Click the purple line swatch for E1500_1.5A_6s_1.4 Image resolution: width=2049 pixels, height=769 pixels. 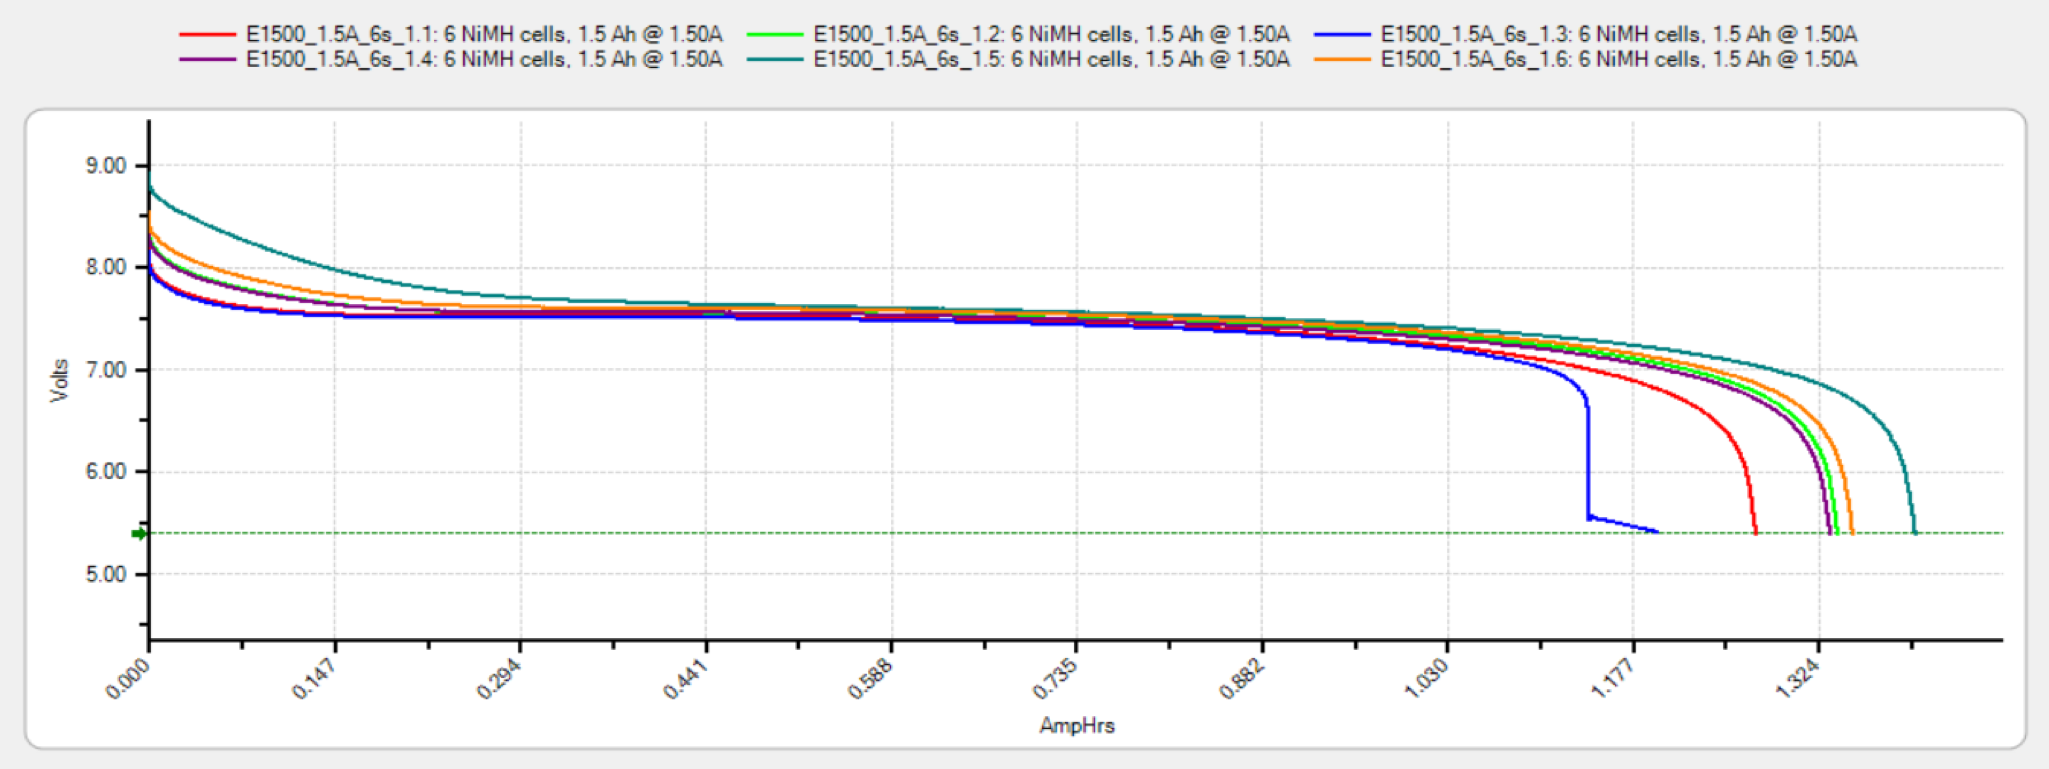pos(208,60)
